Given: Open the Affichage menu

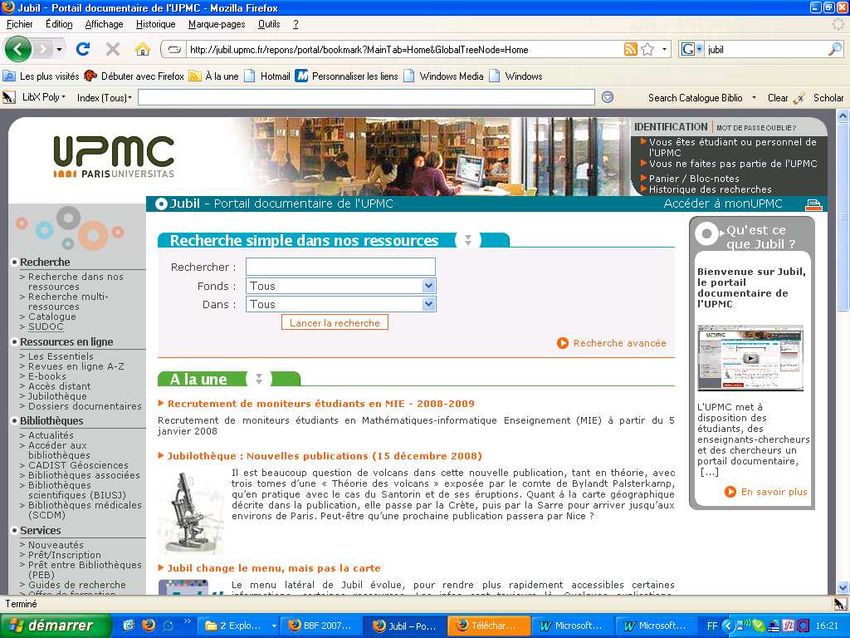Looking at the screenshot, I should pos(104,24).
